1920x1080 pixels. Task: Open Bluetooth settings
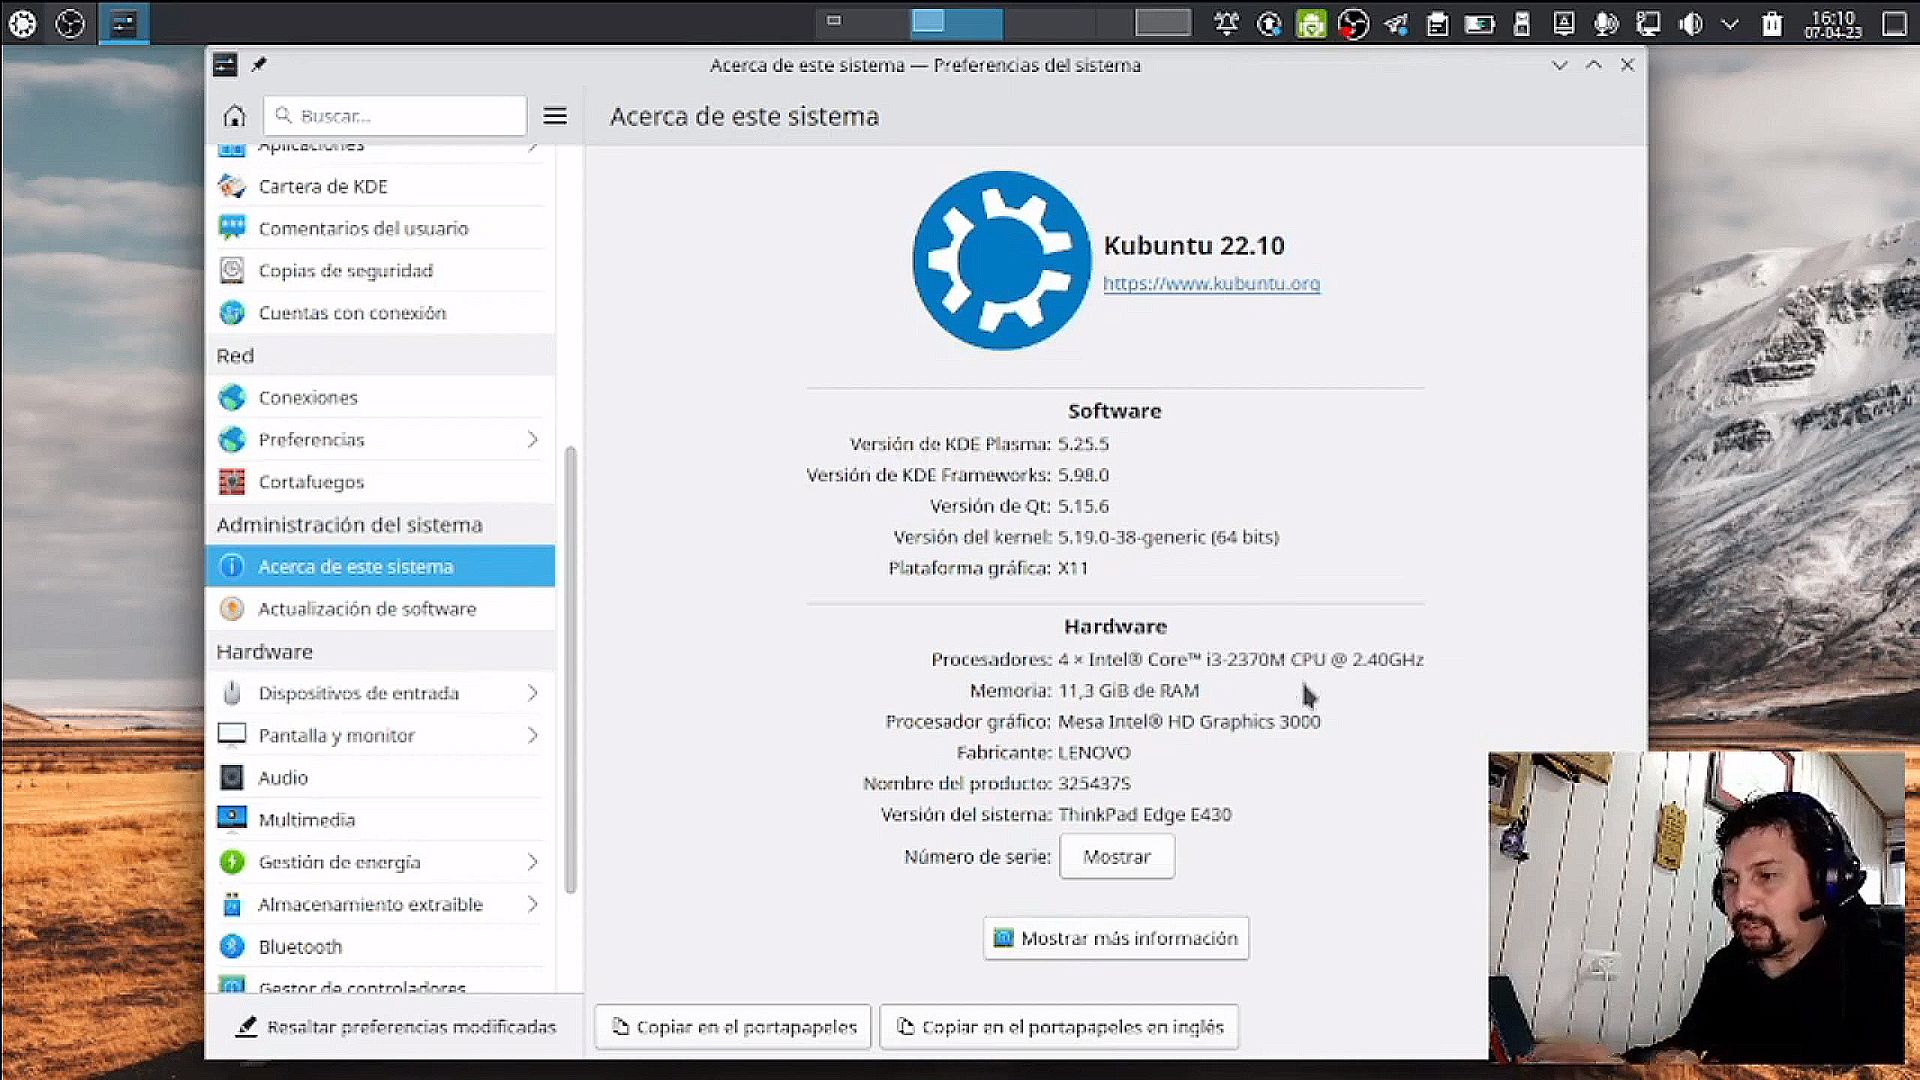pyautogui.click(x=380, y=946)
